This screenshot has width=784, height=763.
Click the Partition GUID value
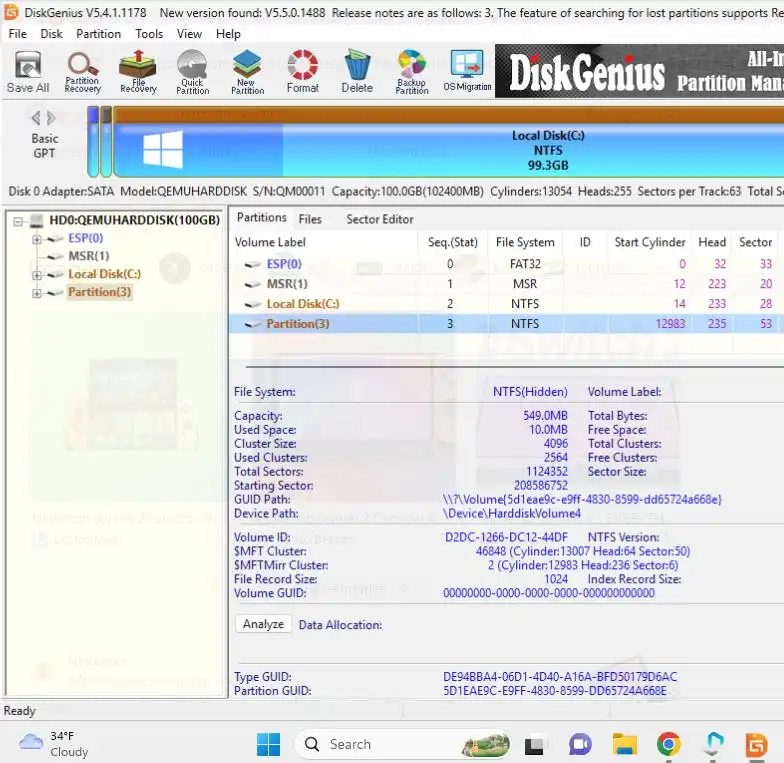pyautogui.click(x=555, y=690)
